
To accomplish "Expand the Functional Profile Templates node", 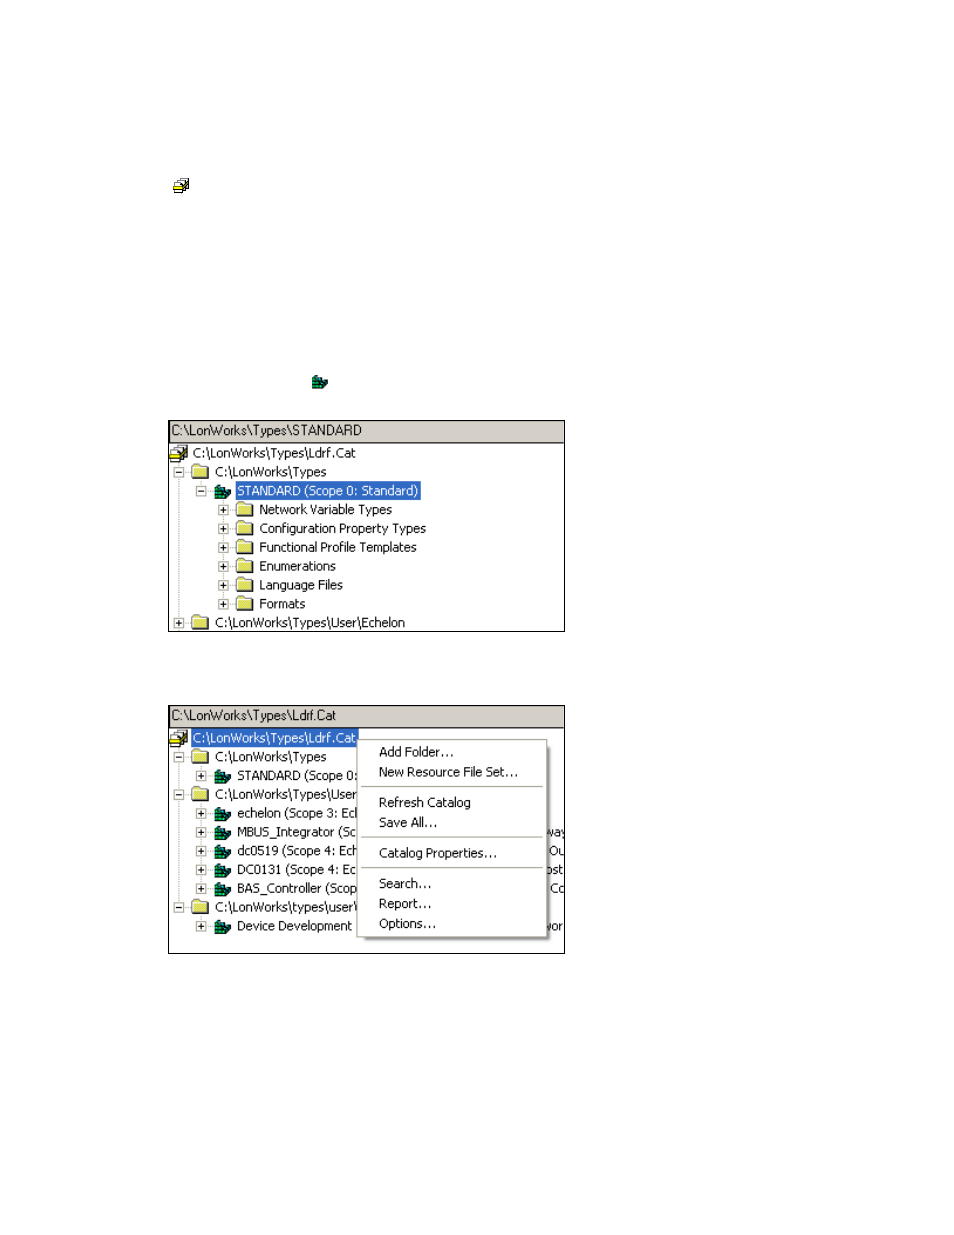I will pyautogui.click(x=223, y=548).
